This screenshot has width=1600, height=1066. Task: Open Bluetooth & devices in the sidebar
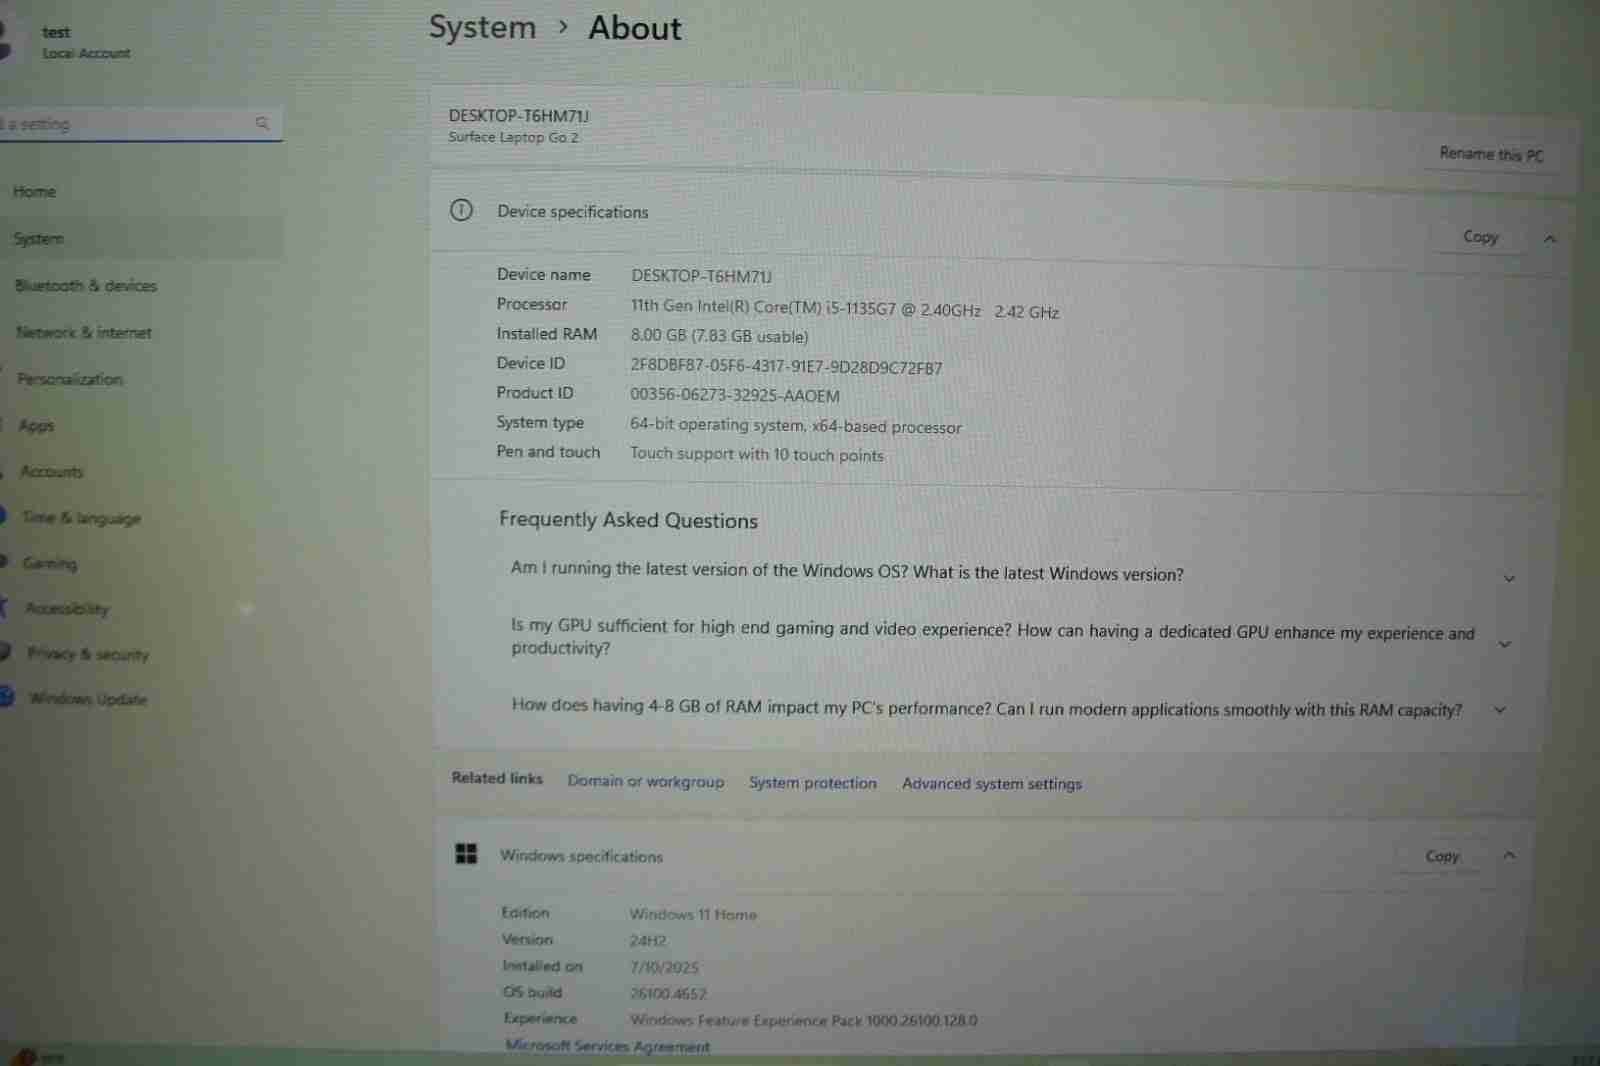pos(86,286)
